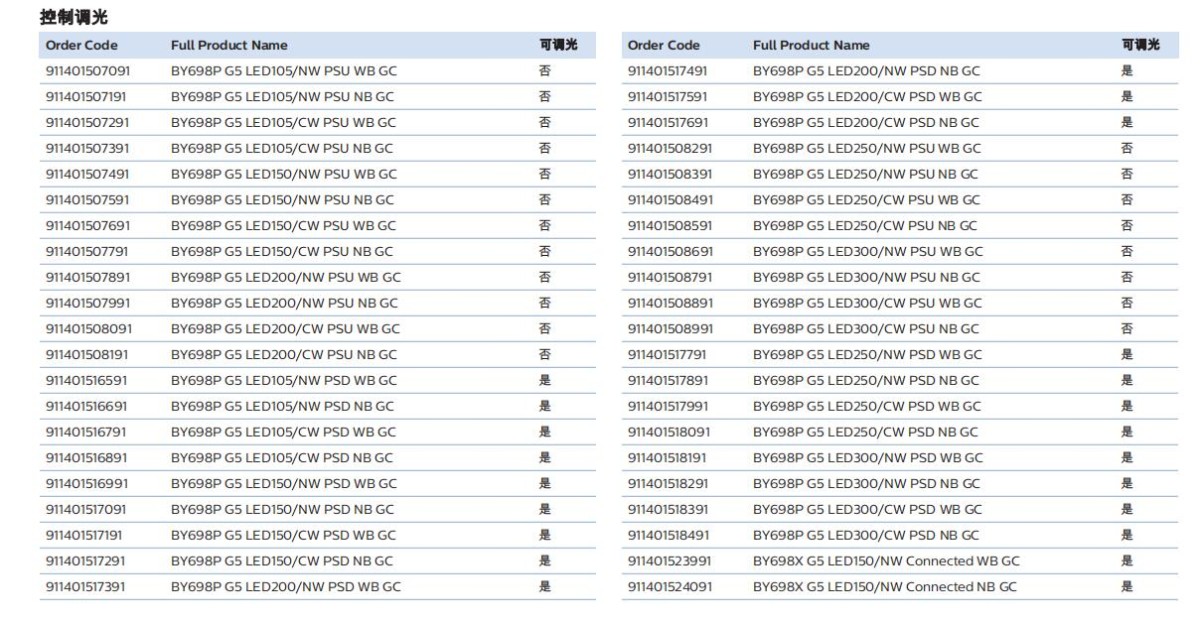Screen dimensions: 1200x621
Task: Click the right table's 可调光 column header
Action: [1140, 45]
